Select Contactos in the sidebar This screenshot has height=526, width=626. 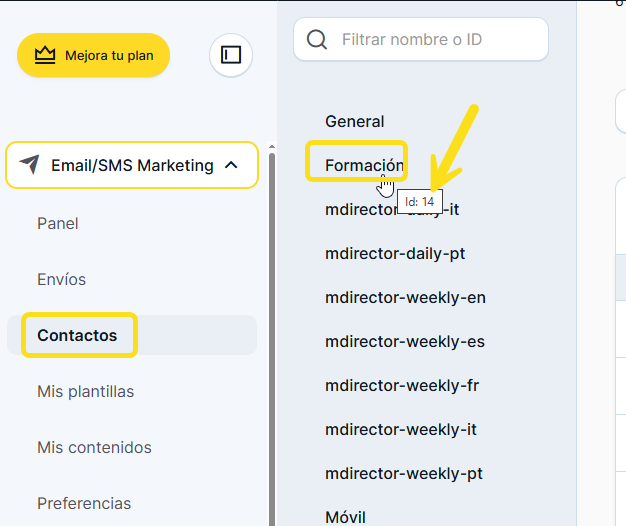(x=77, y=335)
